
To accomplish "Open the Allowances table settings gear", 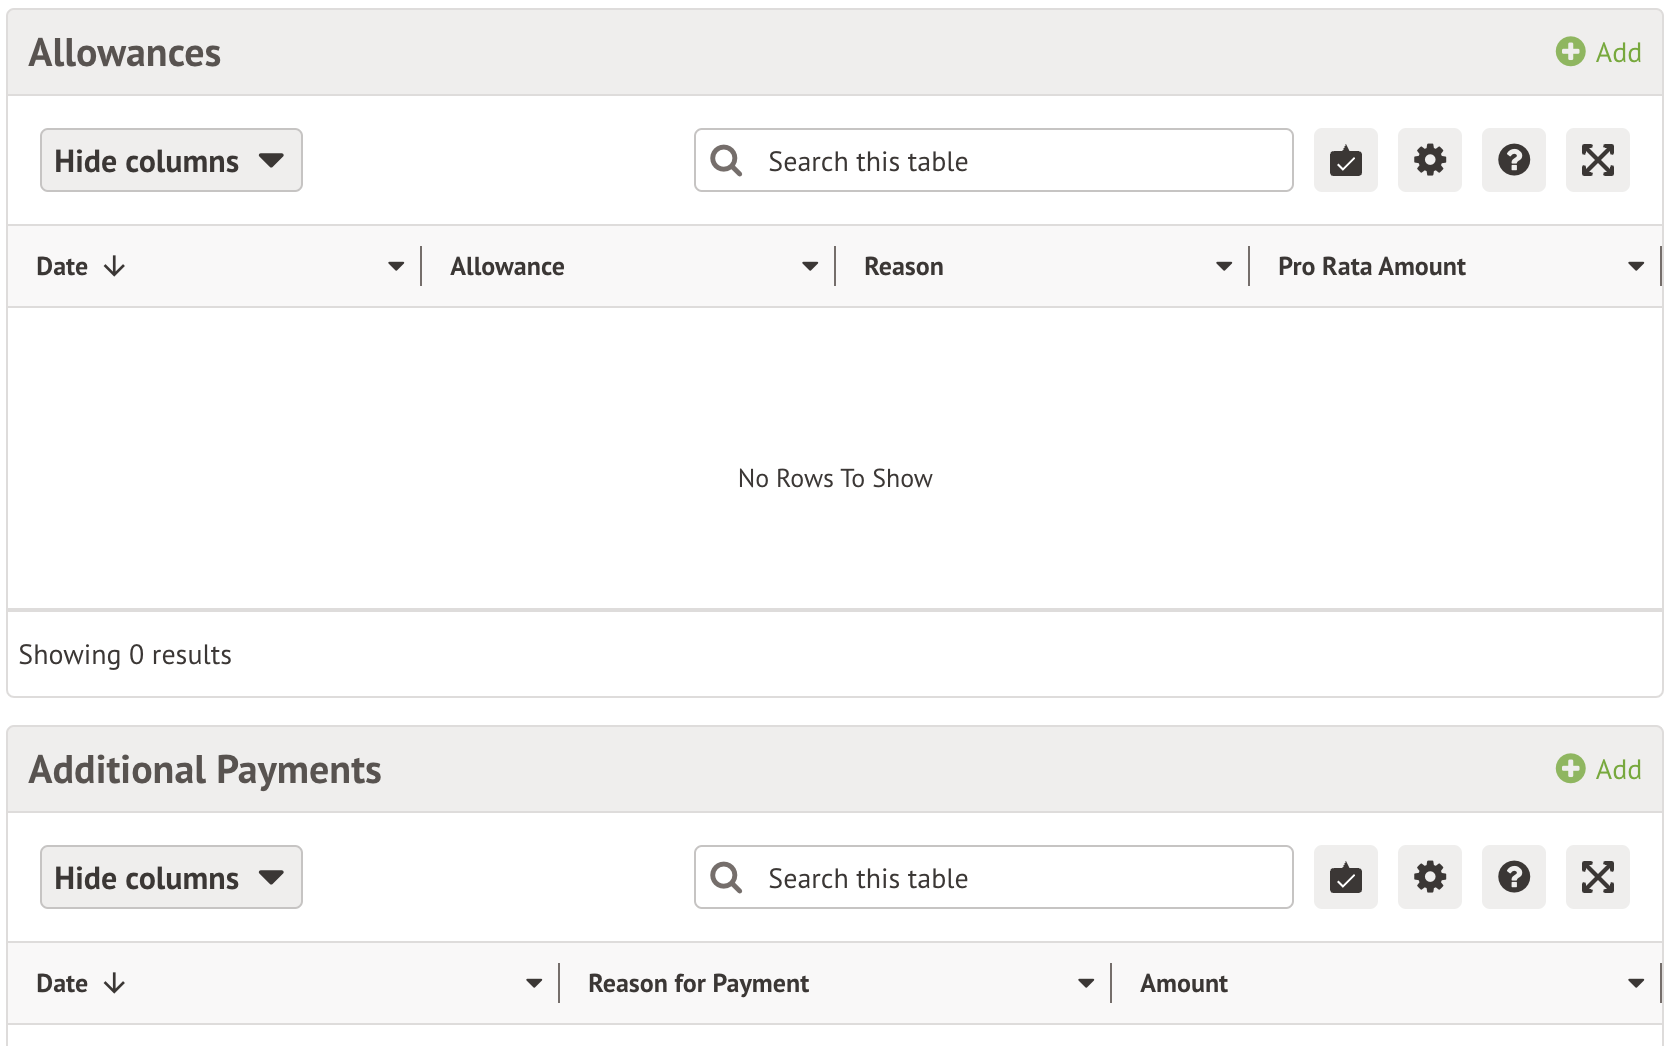I will [1429, 160].
